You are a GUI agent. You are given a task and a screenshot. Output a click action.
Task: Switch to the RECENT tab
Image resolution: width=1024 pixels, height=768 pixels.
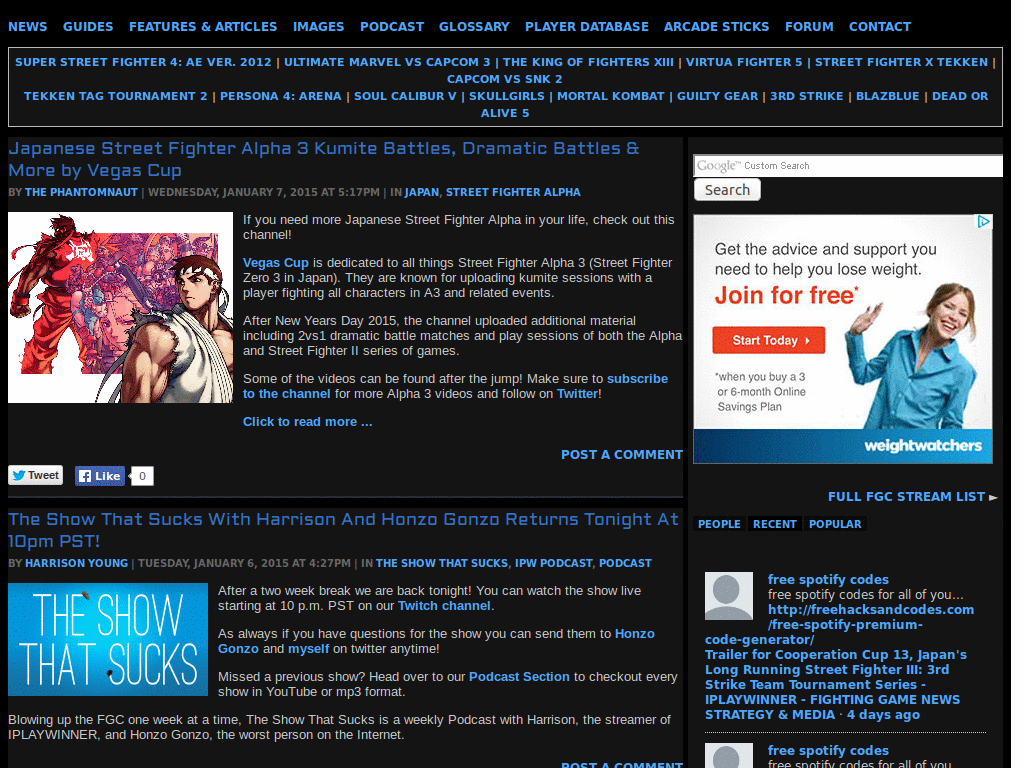coord(775,524)
